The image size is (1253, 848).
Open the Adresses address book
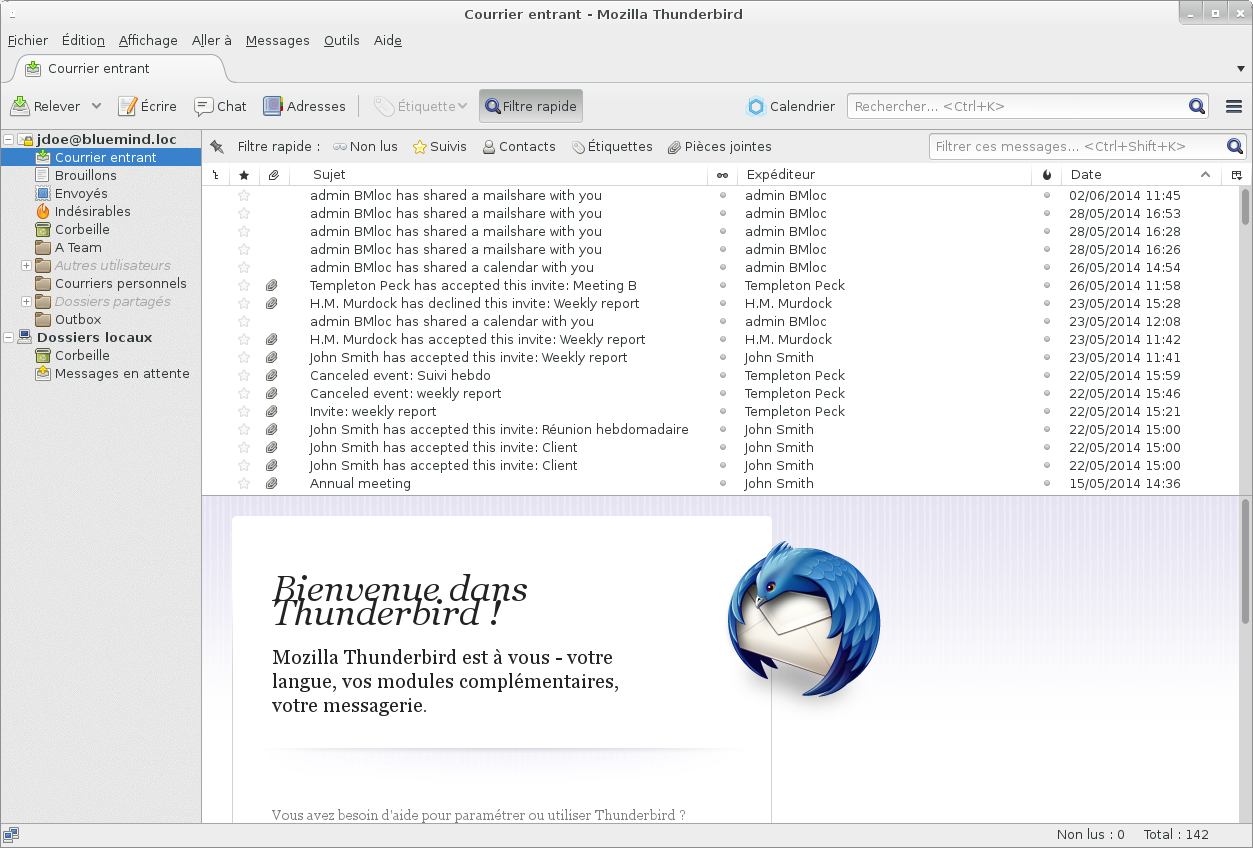tap(304, 106)
